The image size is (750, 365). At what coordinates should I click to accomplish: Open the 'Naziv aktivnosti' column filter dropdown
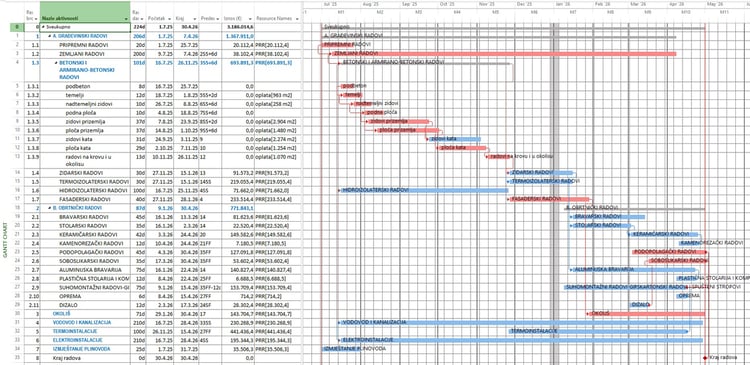tap(126, 19)
